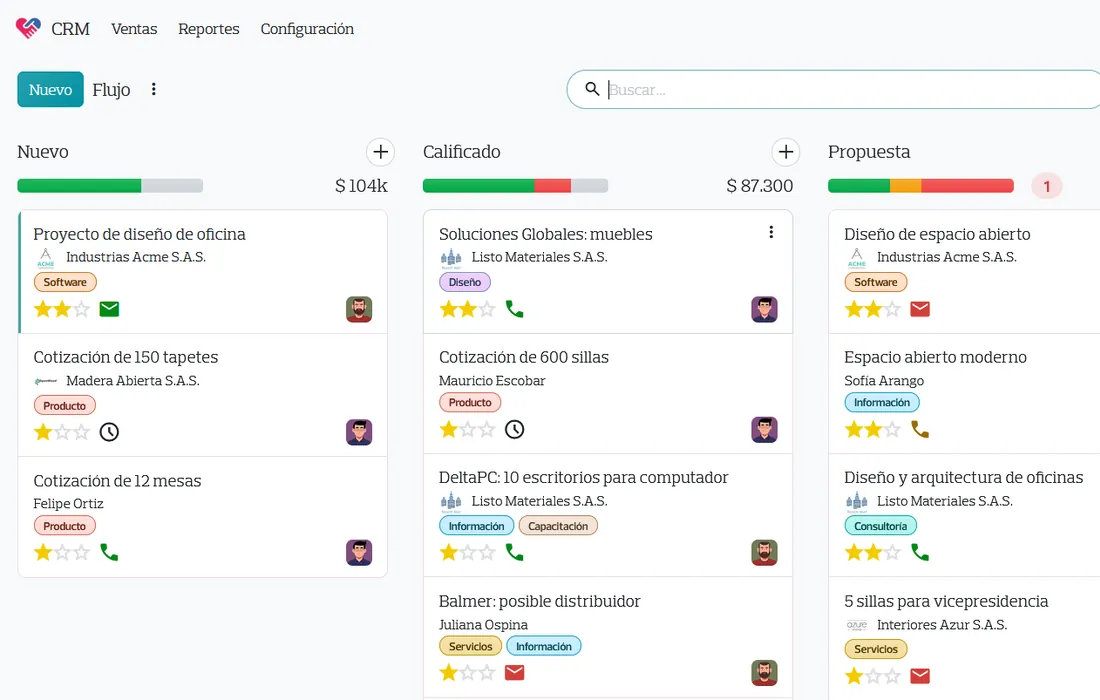This screenshot has width=1100, height=700.
Task: Click the salesperson avatar on Proyecto de diseño de oficina
Action: pos(359,309)
